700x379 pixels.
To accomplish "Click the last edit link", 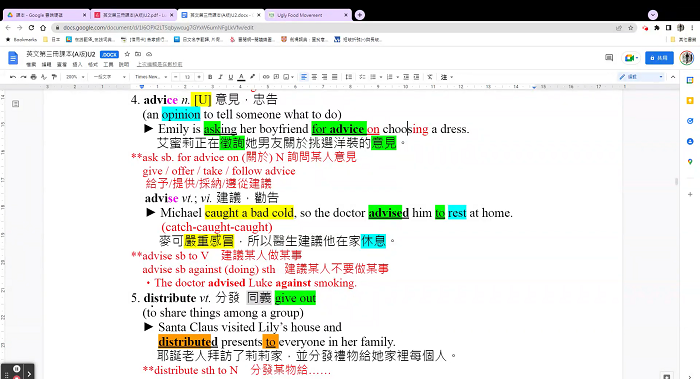I will point(160,64).
